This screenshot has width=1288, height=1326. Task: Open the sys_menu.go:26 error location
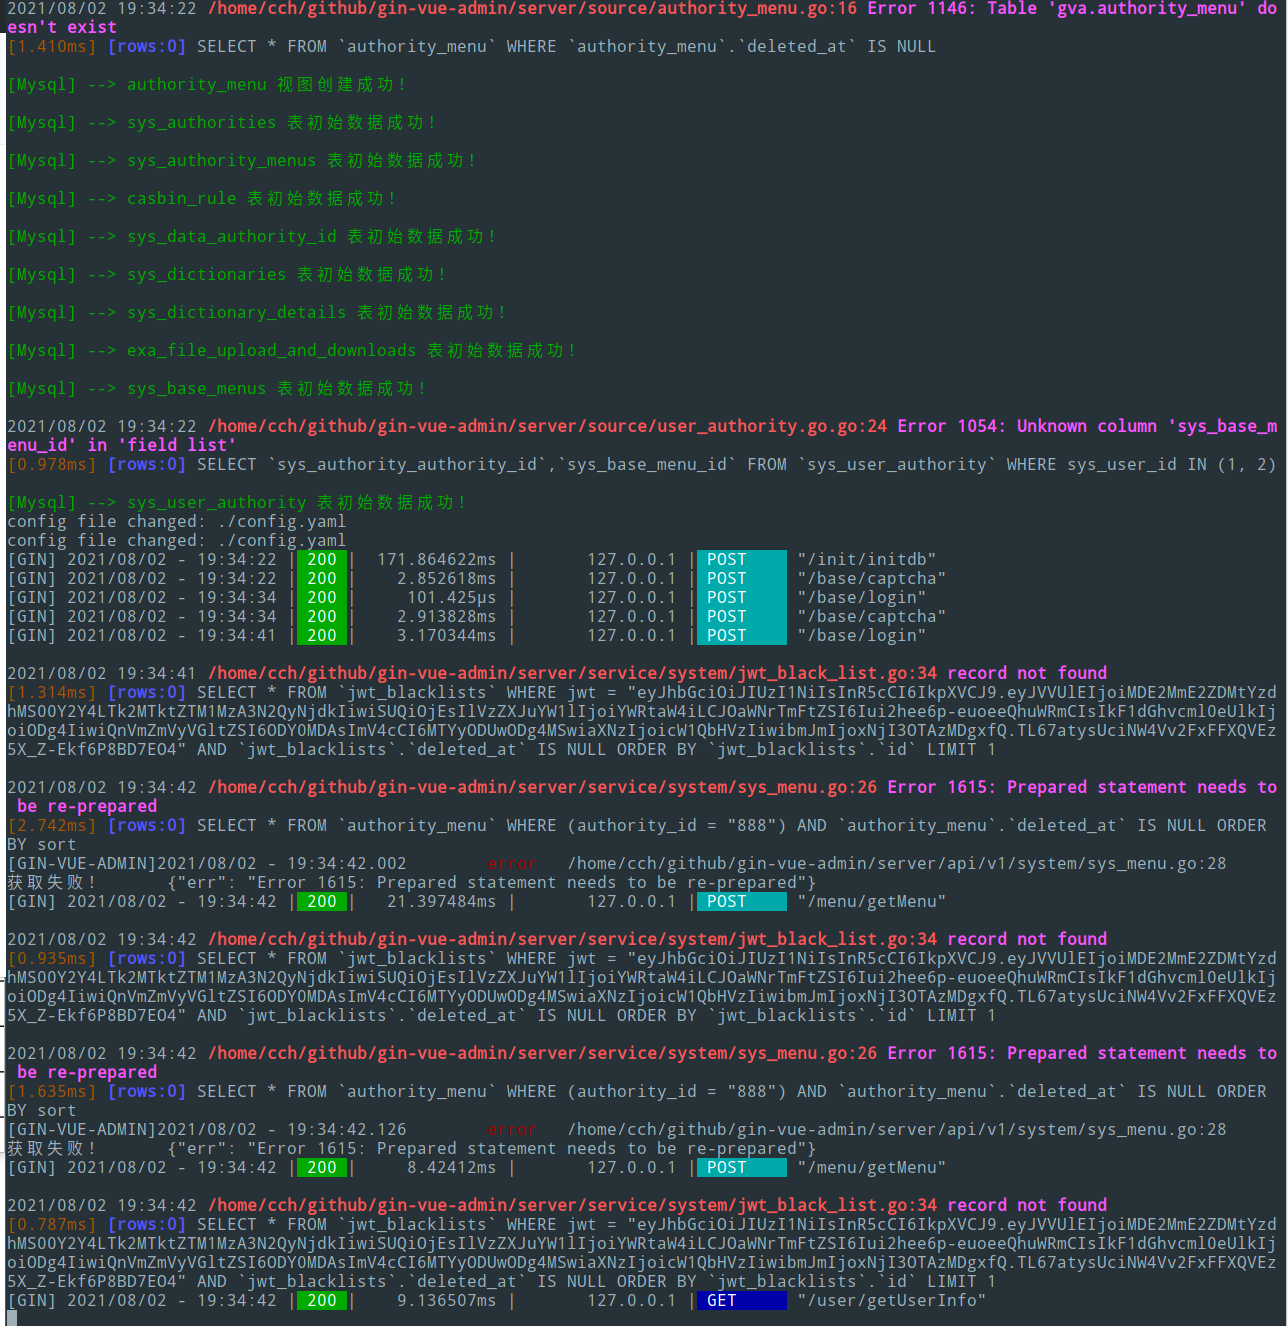[540, 787]
